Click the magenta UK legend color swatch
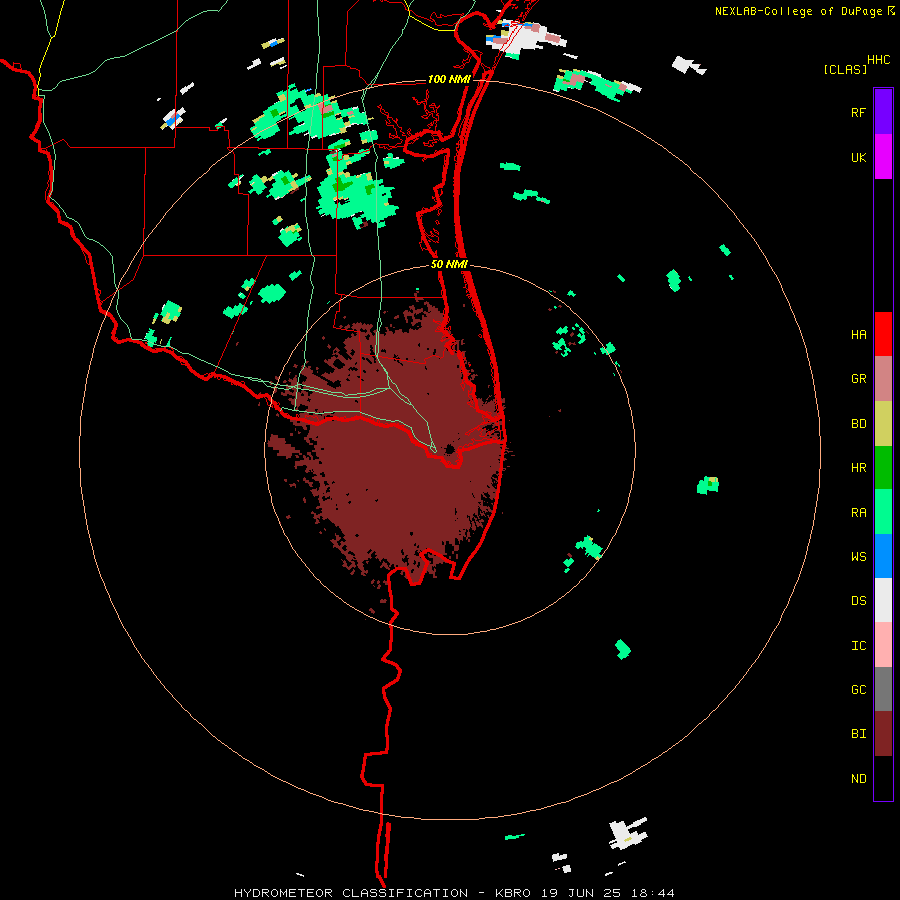Image resolution: width=900 pixels, height=900 pixels. coord(883,157)
